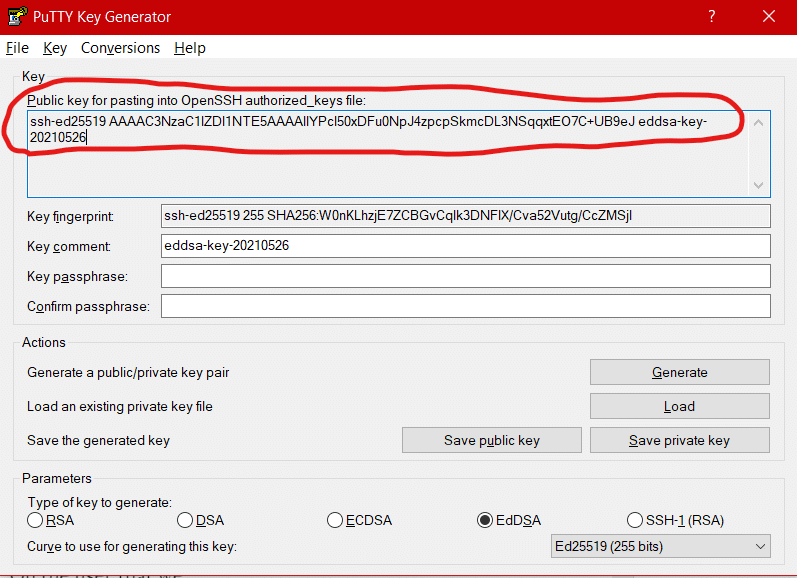The height and width of the screenshot is (578, 797).
Task: Open the Key menu
Action: click(55, 48)
